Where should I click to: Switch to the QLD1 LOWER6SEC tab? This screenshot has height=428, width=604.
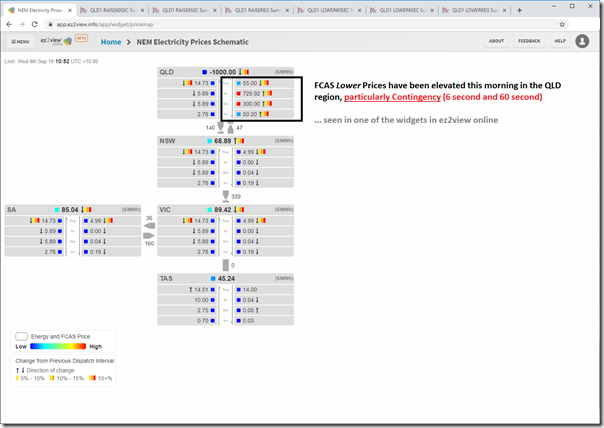402,10
